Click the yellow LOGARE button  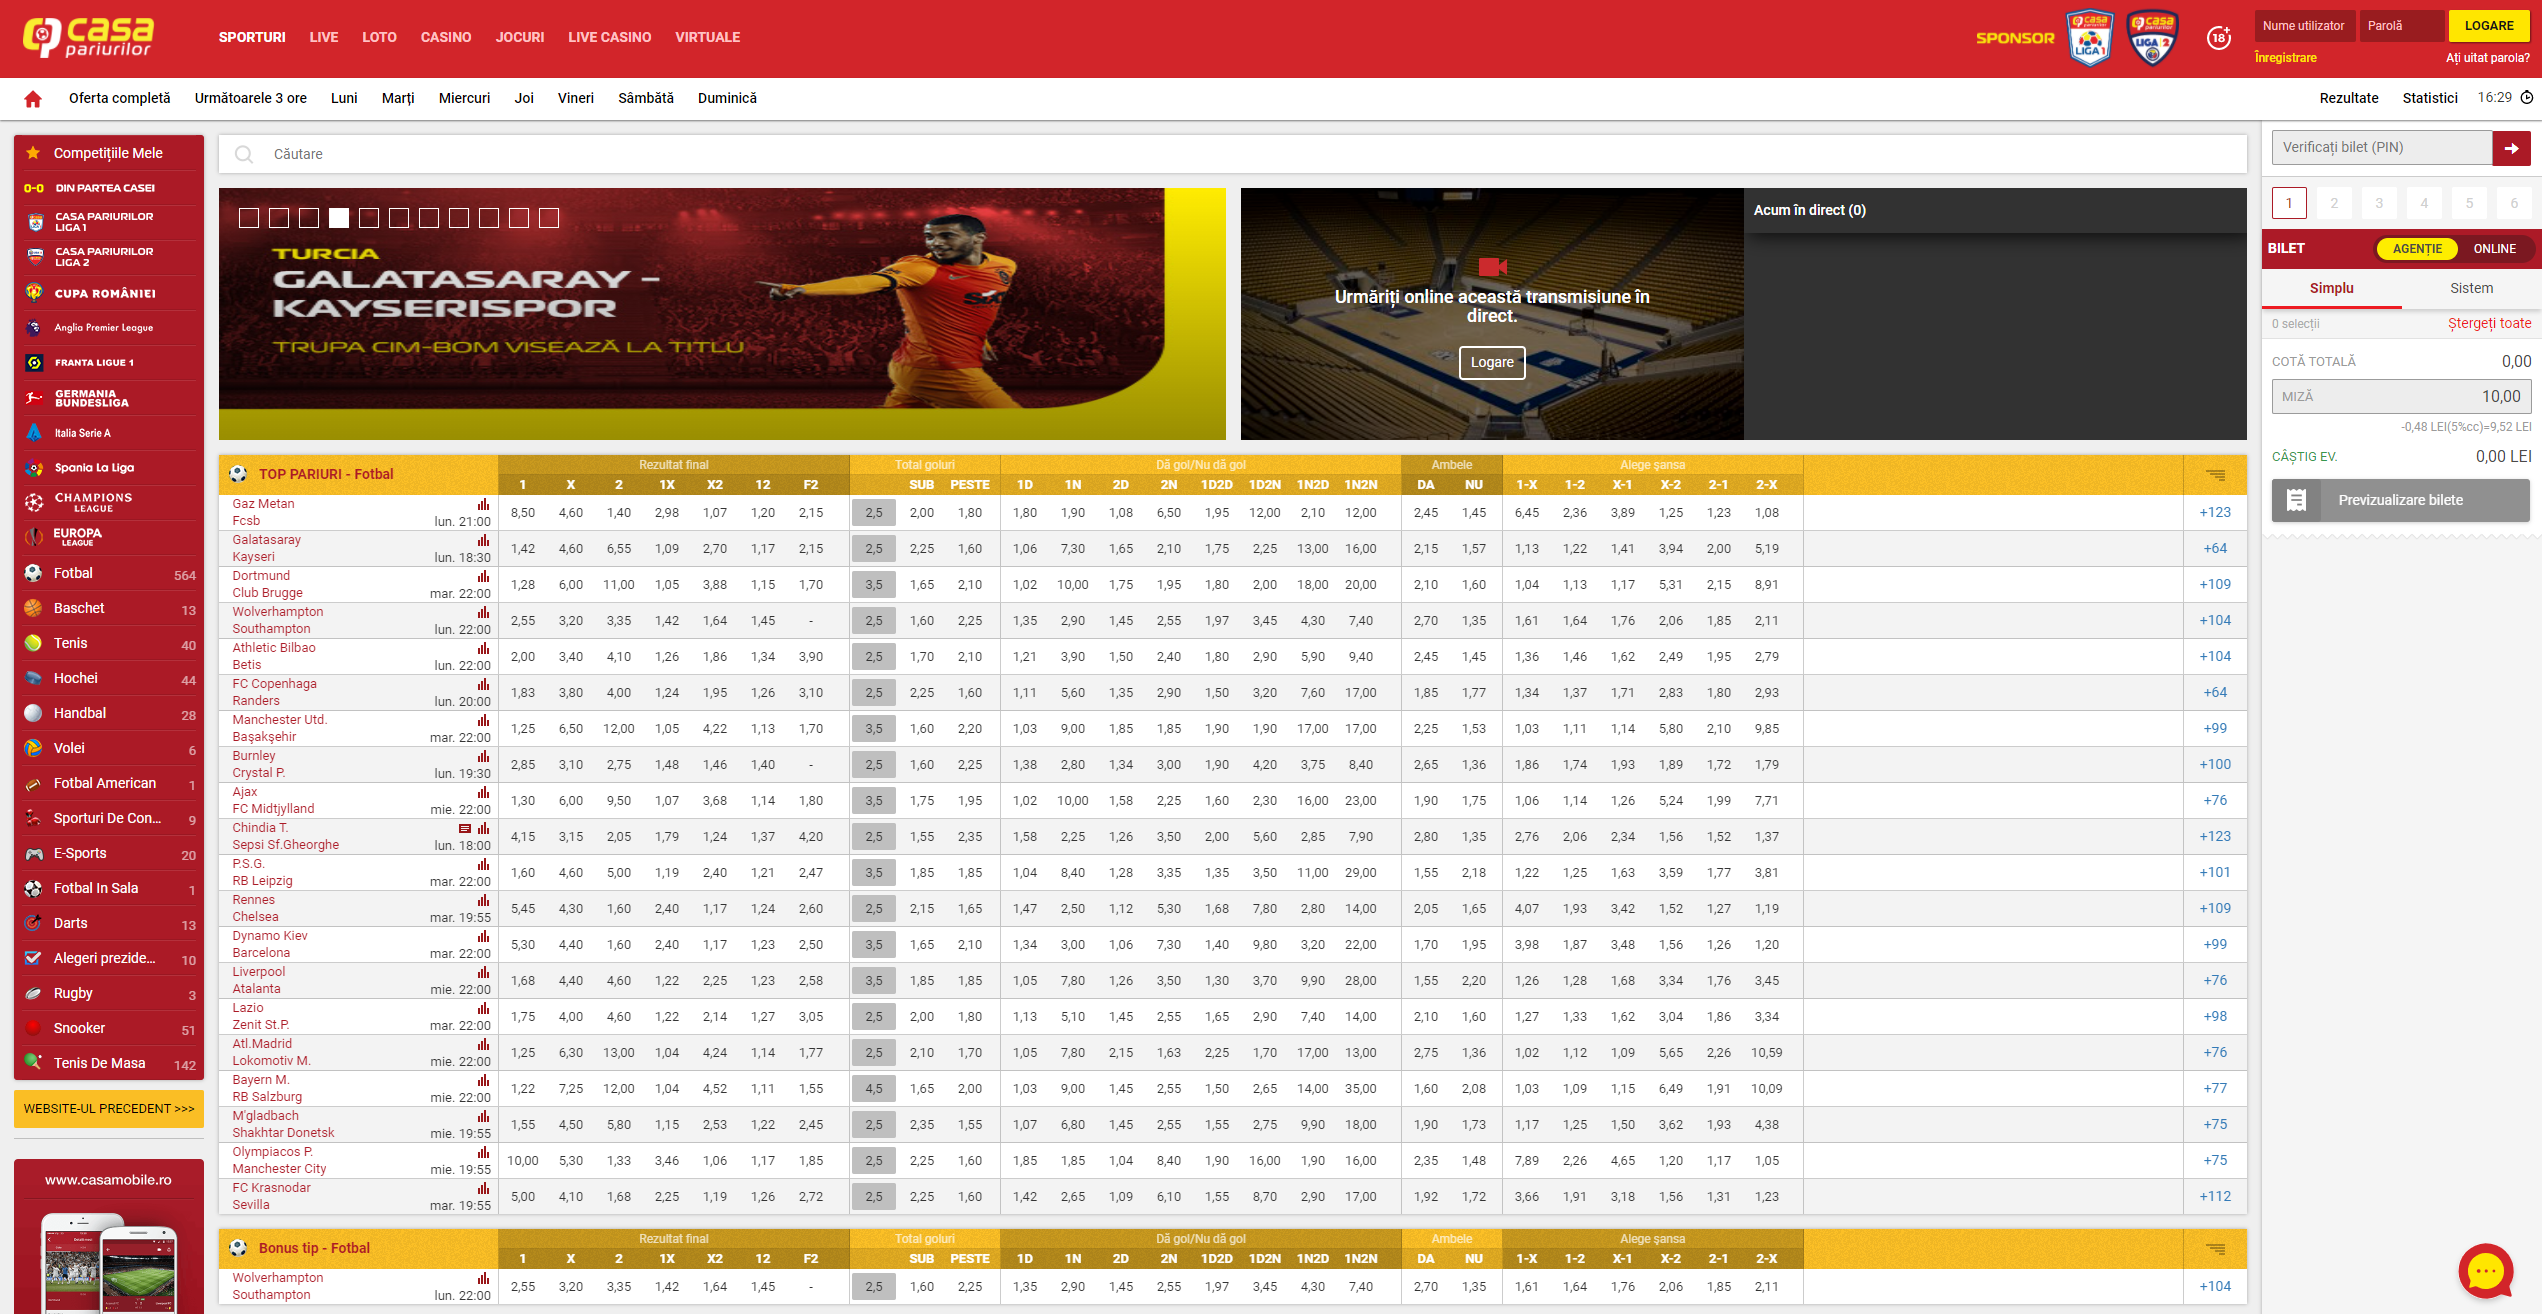coord(2488,26)
